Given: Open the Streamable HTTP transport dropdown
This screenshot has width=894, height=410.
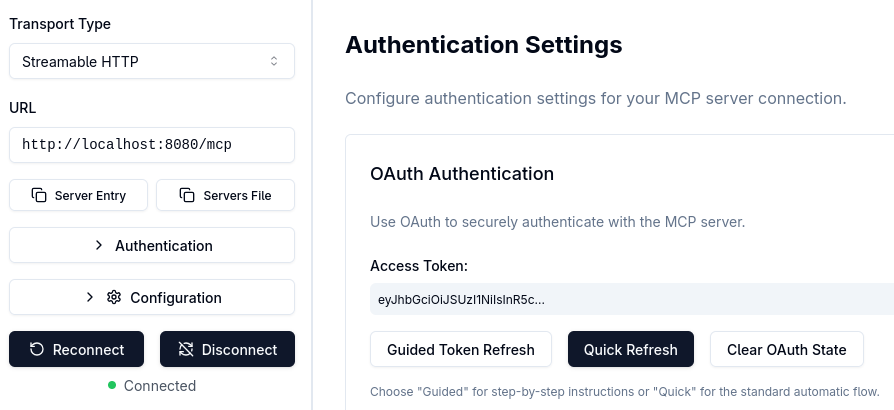Looking at the screenshot, I should (152, 61).
